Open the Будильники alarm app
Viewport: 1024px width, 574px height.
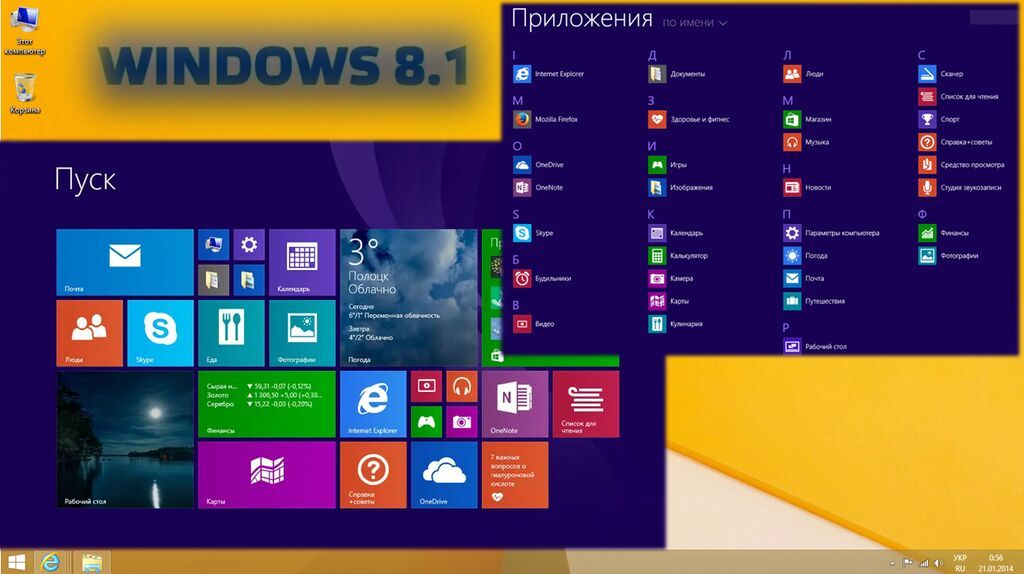tap(542, 279)
